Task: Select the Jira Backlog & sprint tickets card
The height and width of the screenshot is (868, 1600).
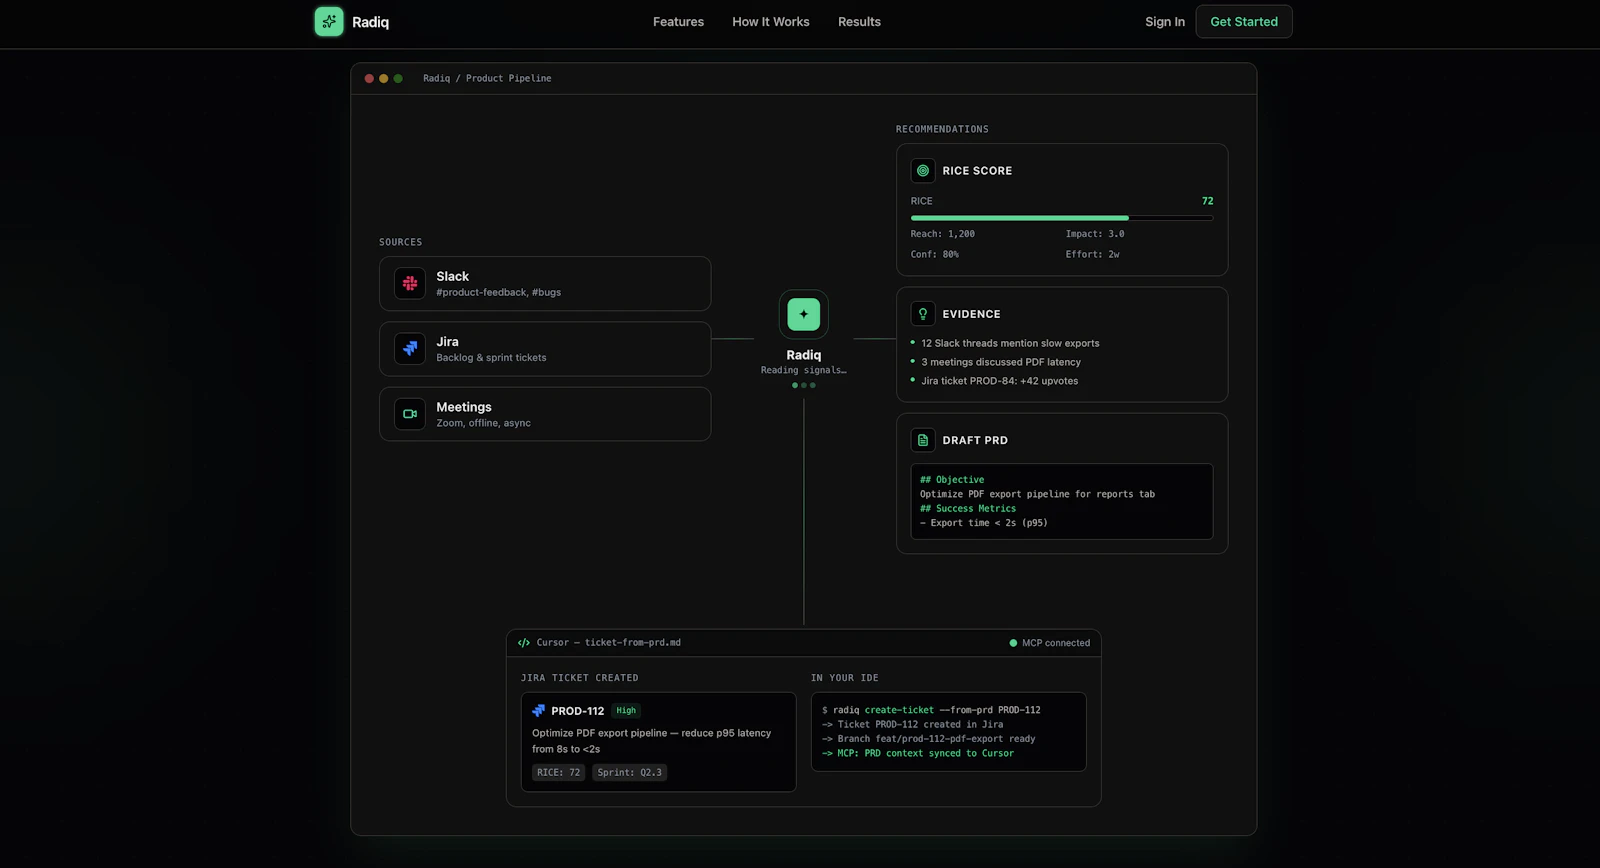Action: [x=545, y=349]
